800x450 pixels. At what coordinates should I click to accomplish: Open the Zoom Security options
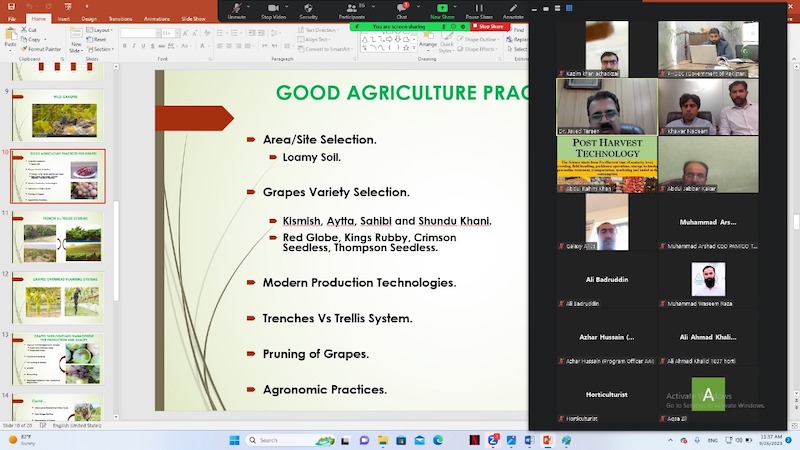tap(309, 10)
